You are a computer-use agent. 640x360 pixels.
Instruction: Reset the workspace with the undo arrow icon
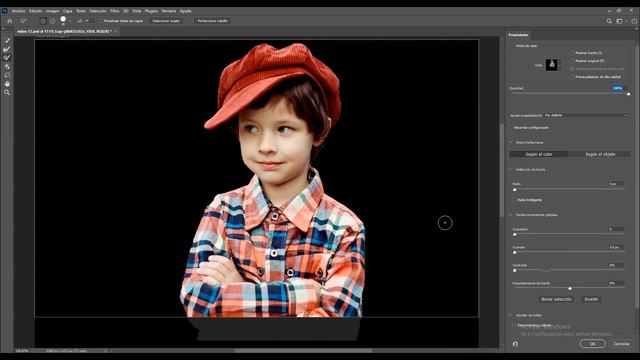click(516, 344)
